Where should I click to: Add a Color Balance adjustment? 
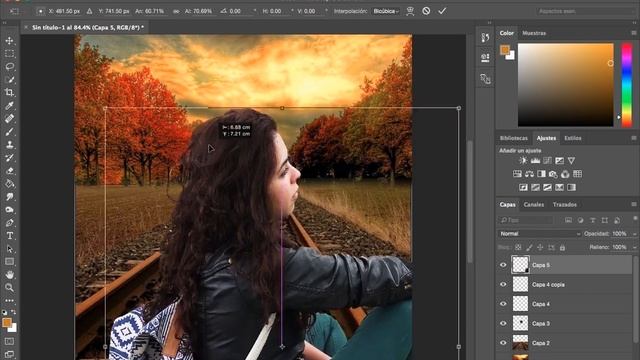point(529,174)
